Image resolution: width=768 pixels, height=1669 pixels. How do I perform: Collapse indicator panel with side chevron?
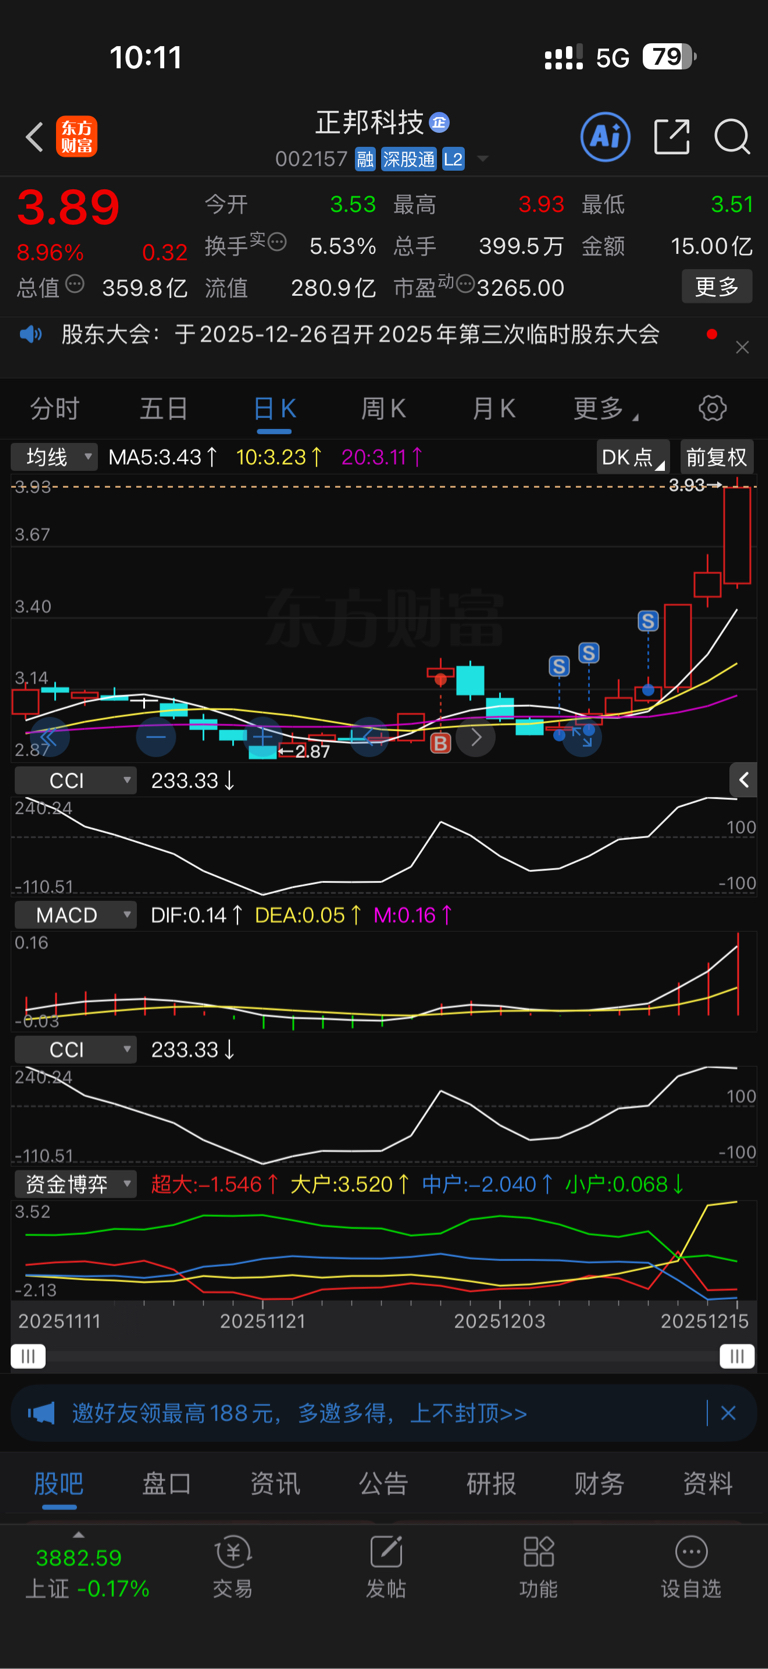coord(743,780)
